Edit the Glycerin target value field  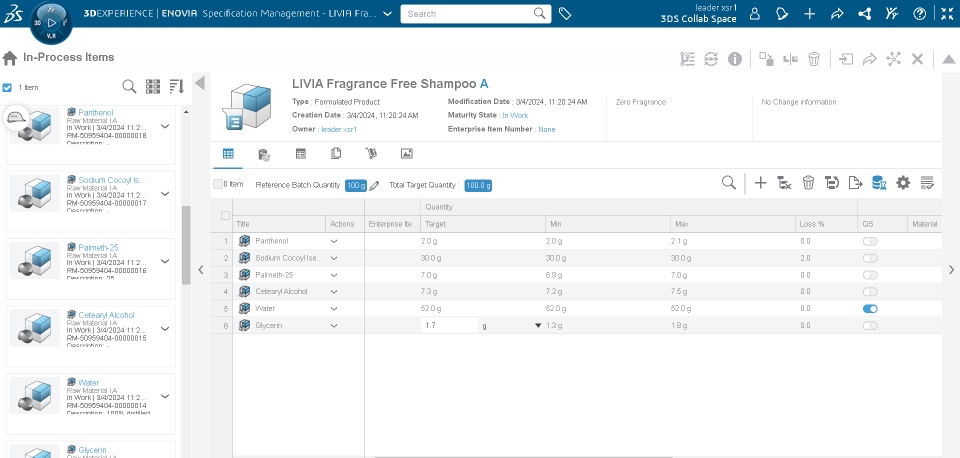[x=449, y=326]
